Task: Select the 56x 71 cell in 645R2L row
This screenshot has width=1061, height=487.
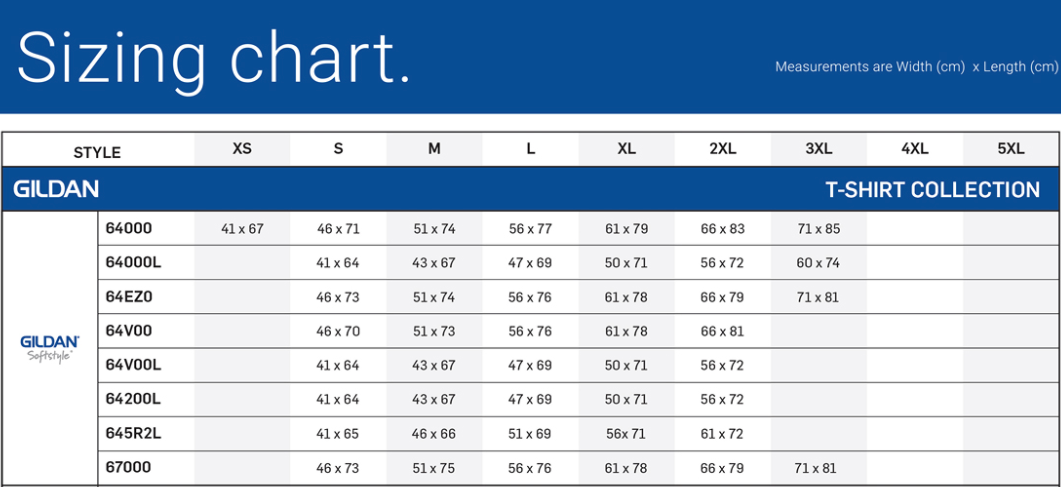Action: pos(625,433)
